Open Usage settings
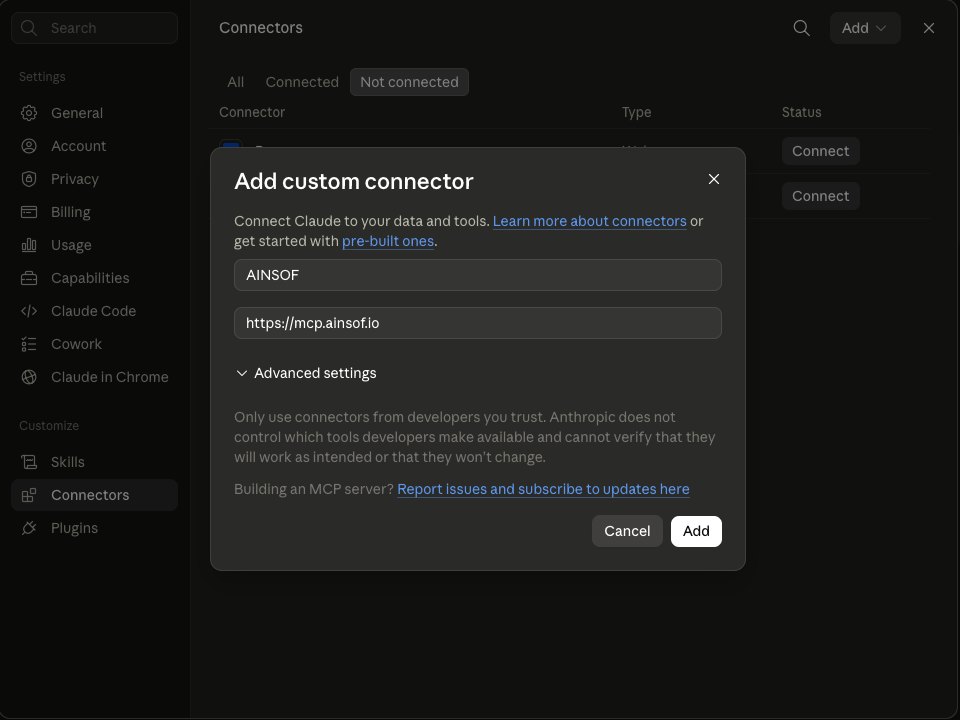 (94, 246)
